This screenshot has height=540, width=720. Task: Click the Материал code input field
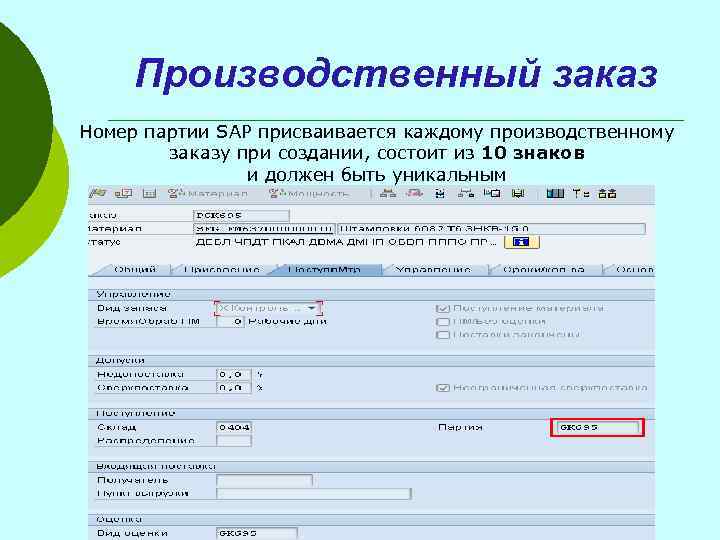[x=264, y=229]
